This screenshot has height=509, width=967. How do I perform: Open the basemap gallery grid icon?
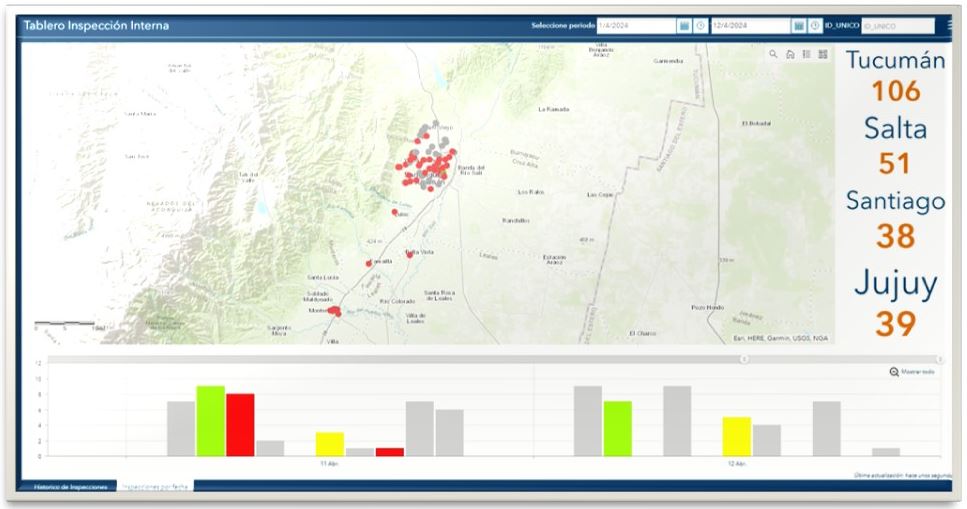pyautogui.click(x=822, y=54)
